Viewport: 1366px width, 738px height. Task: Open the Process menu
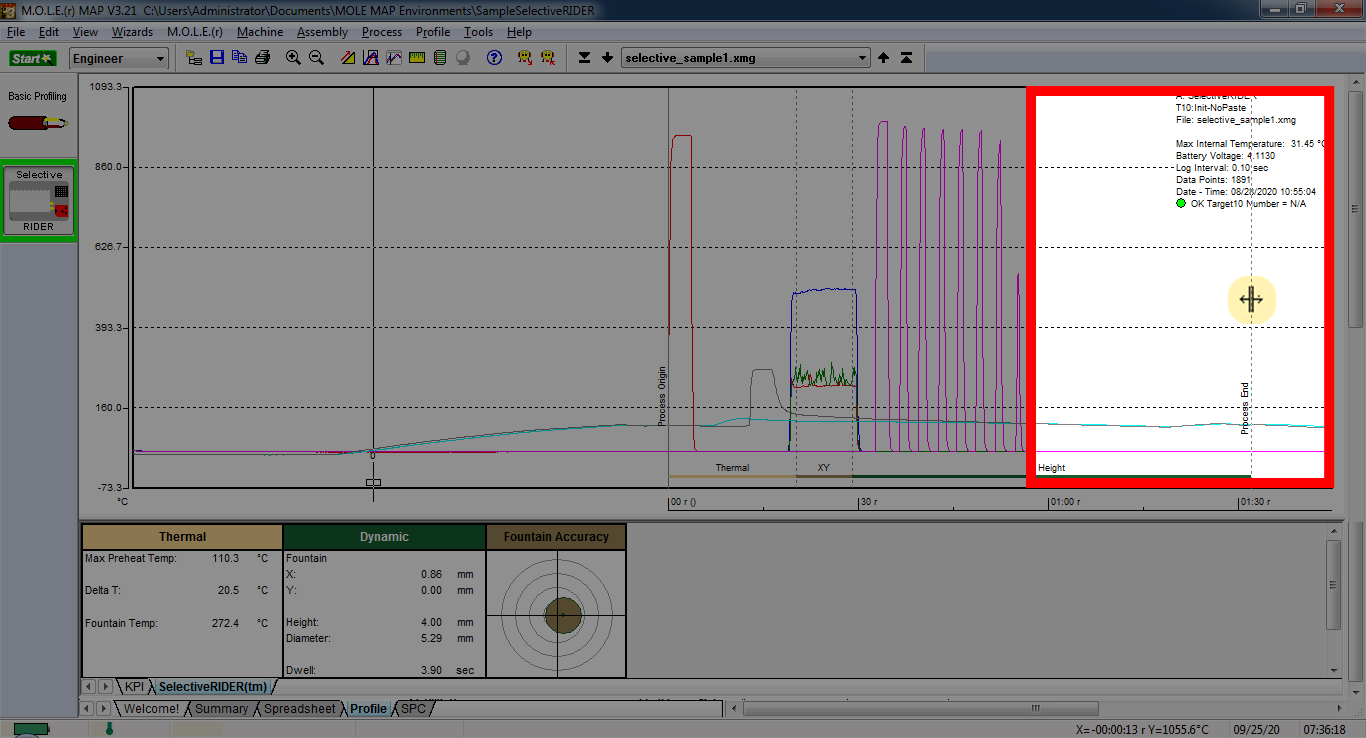[x=382, y=32]
